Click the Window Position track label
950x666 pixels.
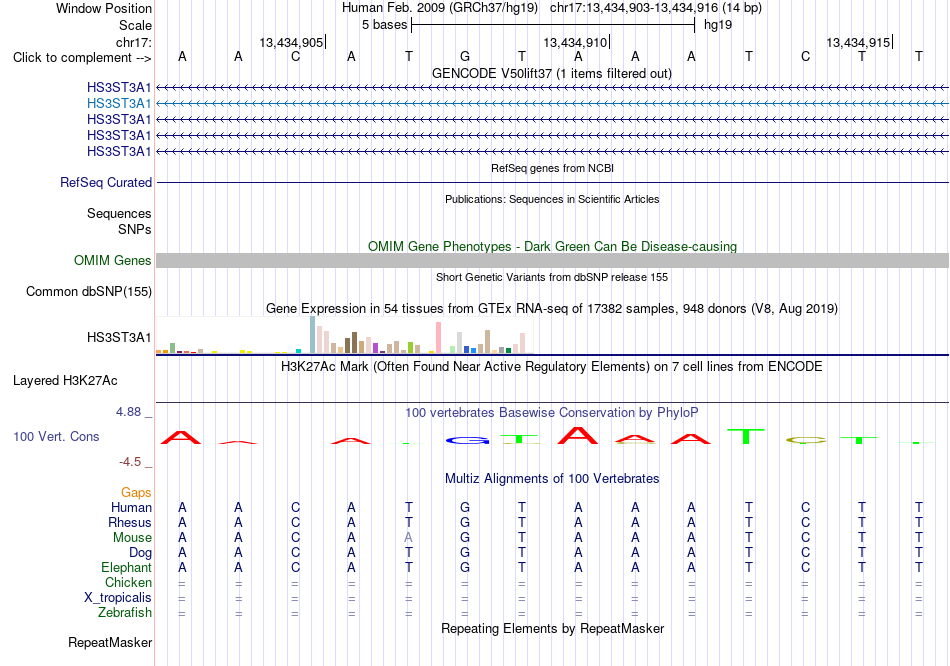click(x=104, y=8)
